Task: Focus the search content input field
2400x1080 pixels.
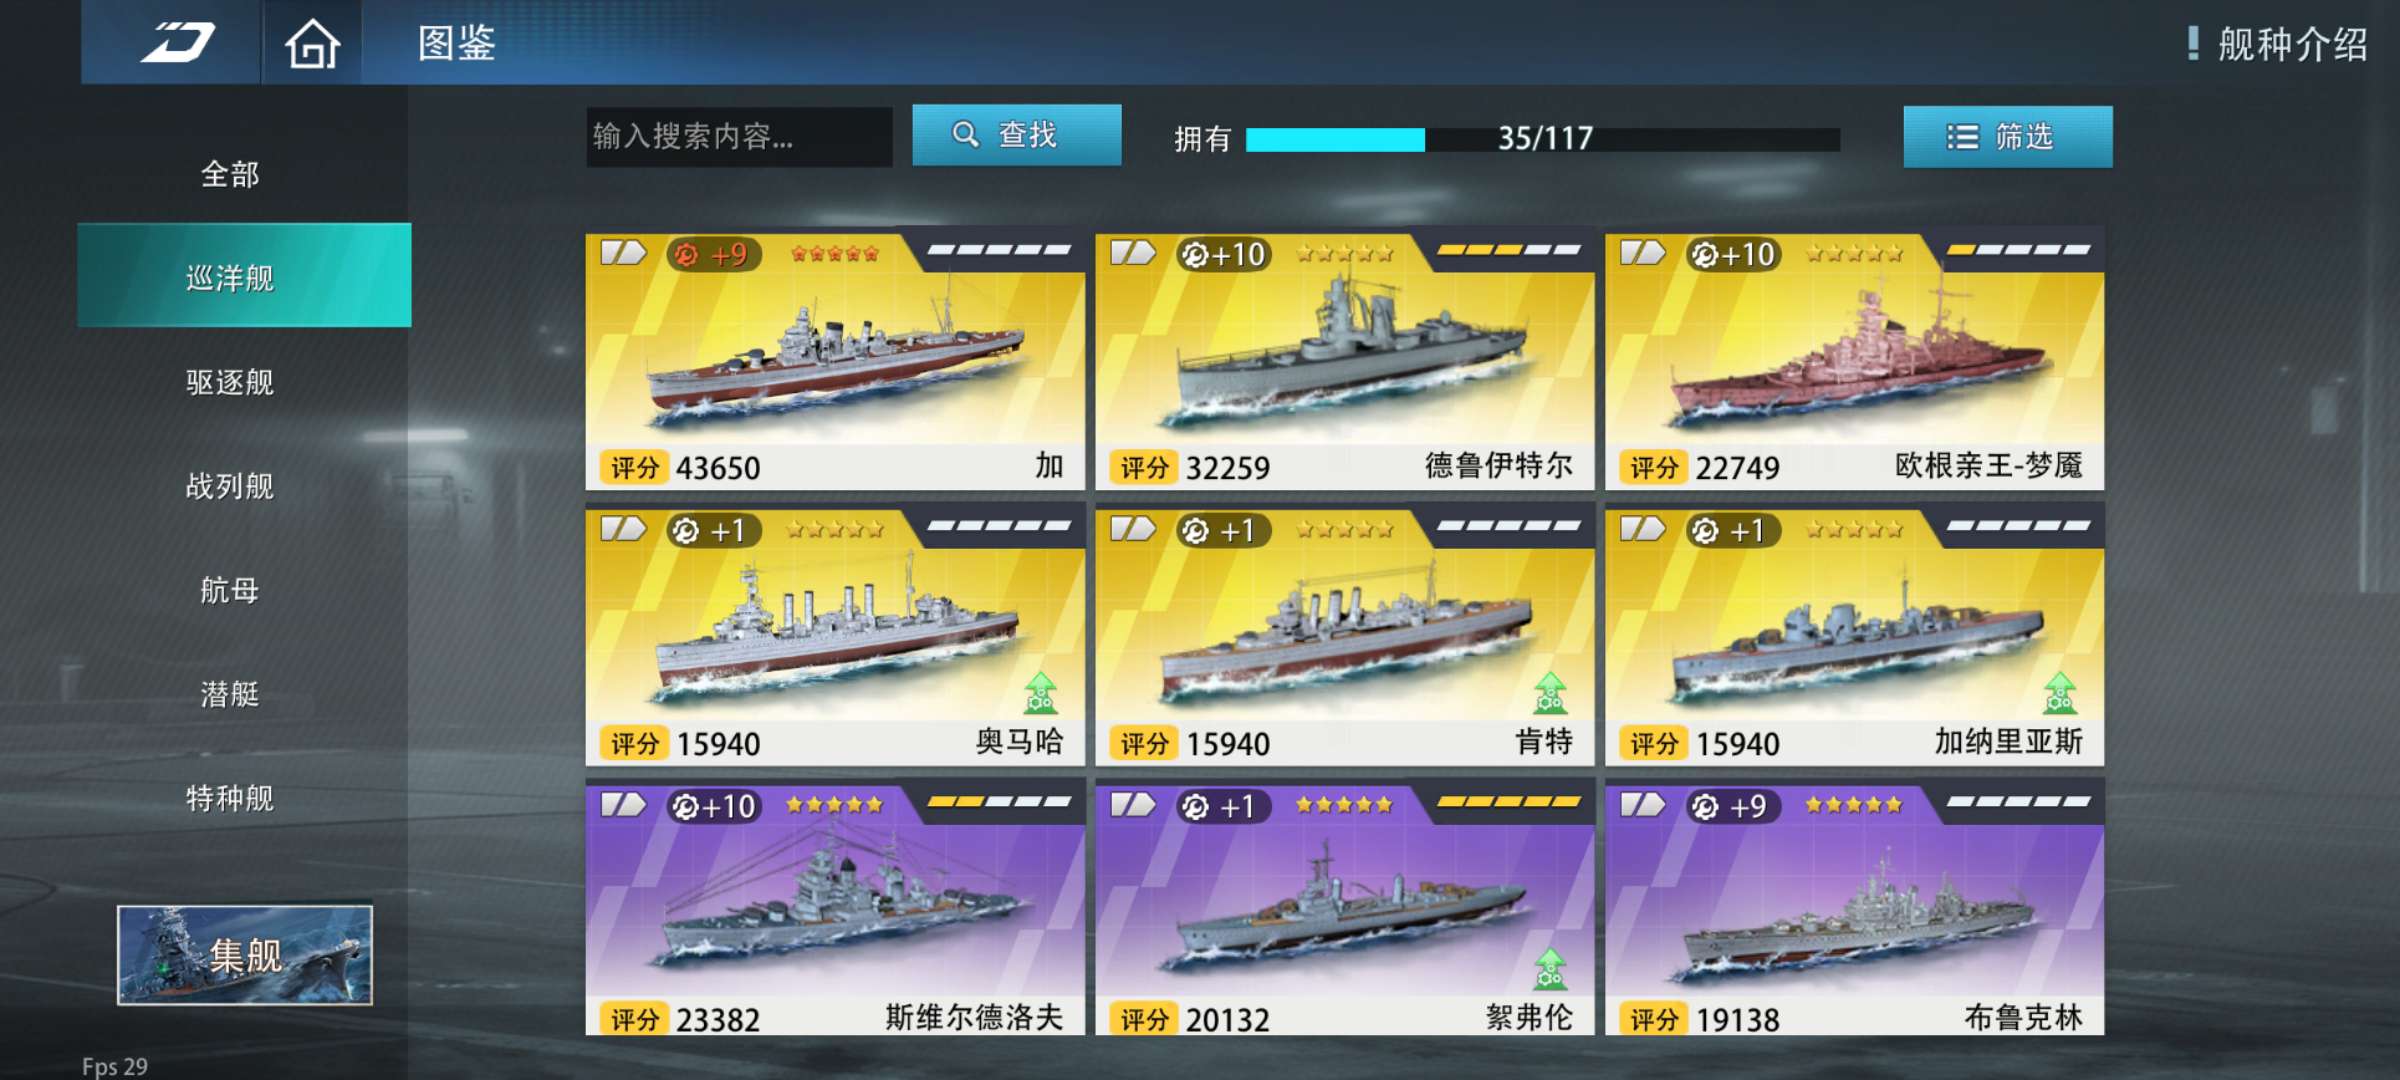Action: click(739, 136)
